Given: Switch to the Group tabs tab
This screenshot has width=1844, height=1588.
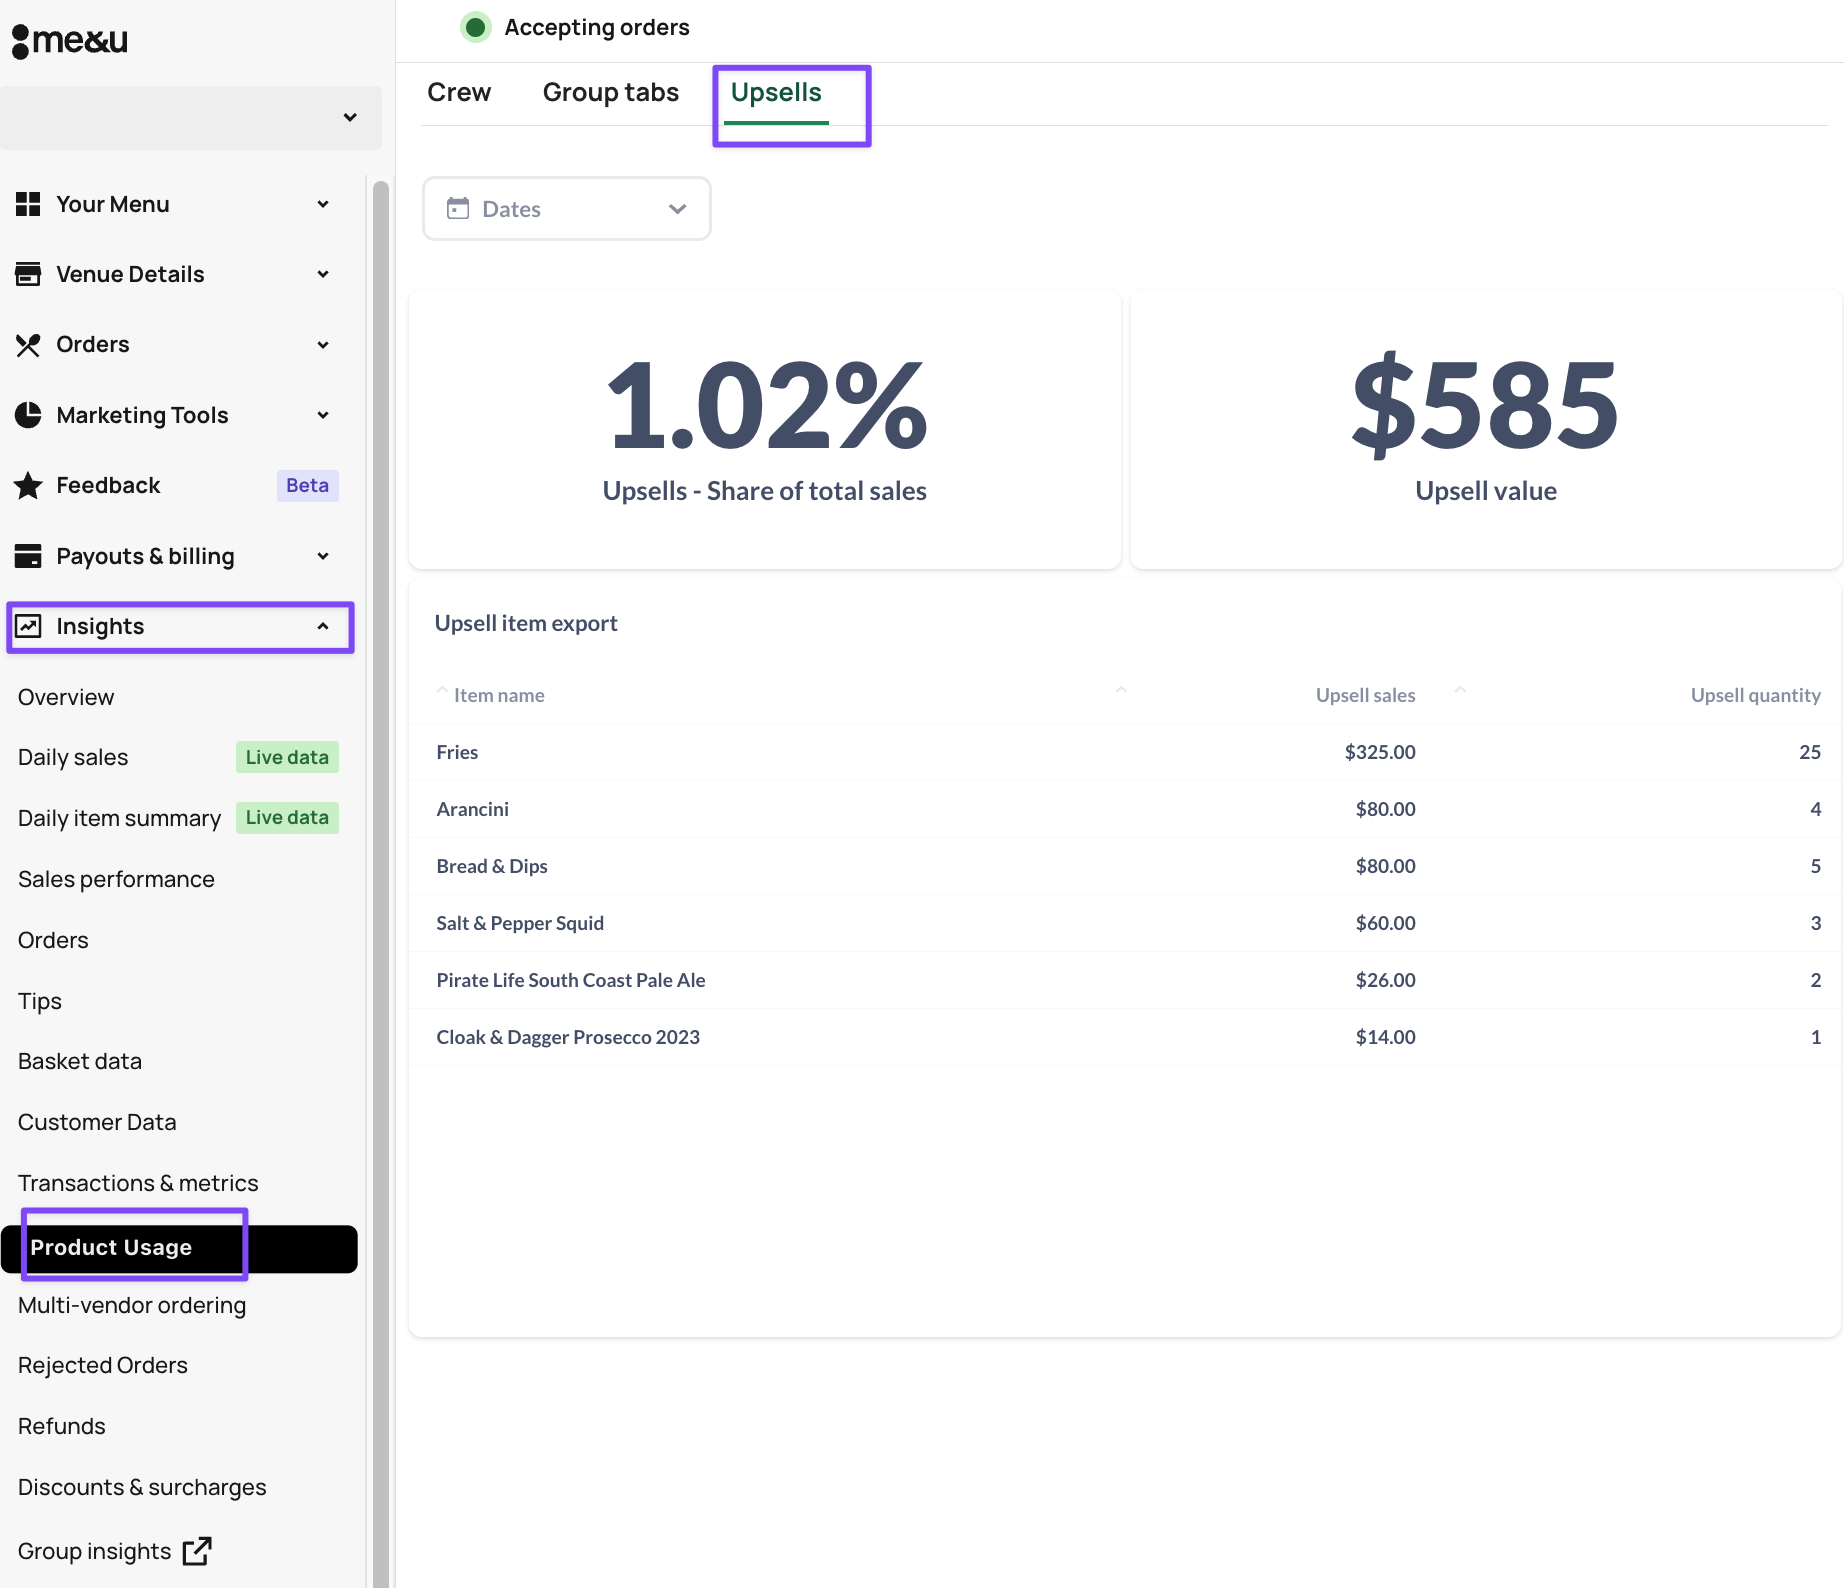Looking at the screenshot, I should pyautogui.click(x=610, y=93).
